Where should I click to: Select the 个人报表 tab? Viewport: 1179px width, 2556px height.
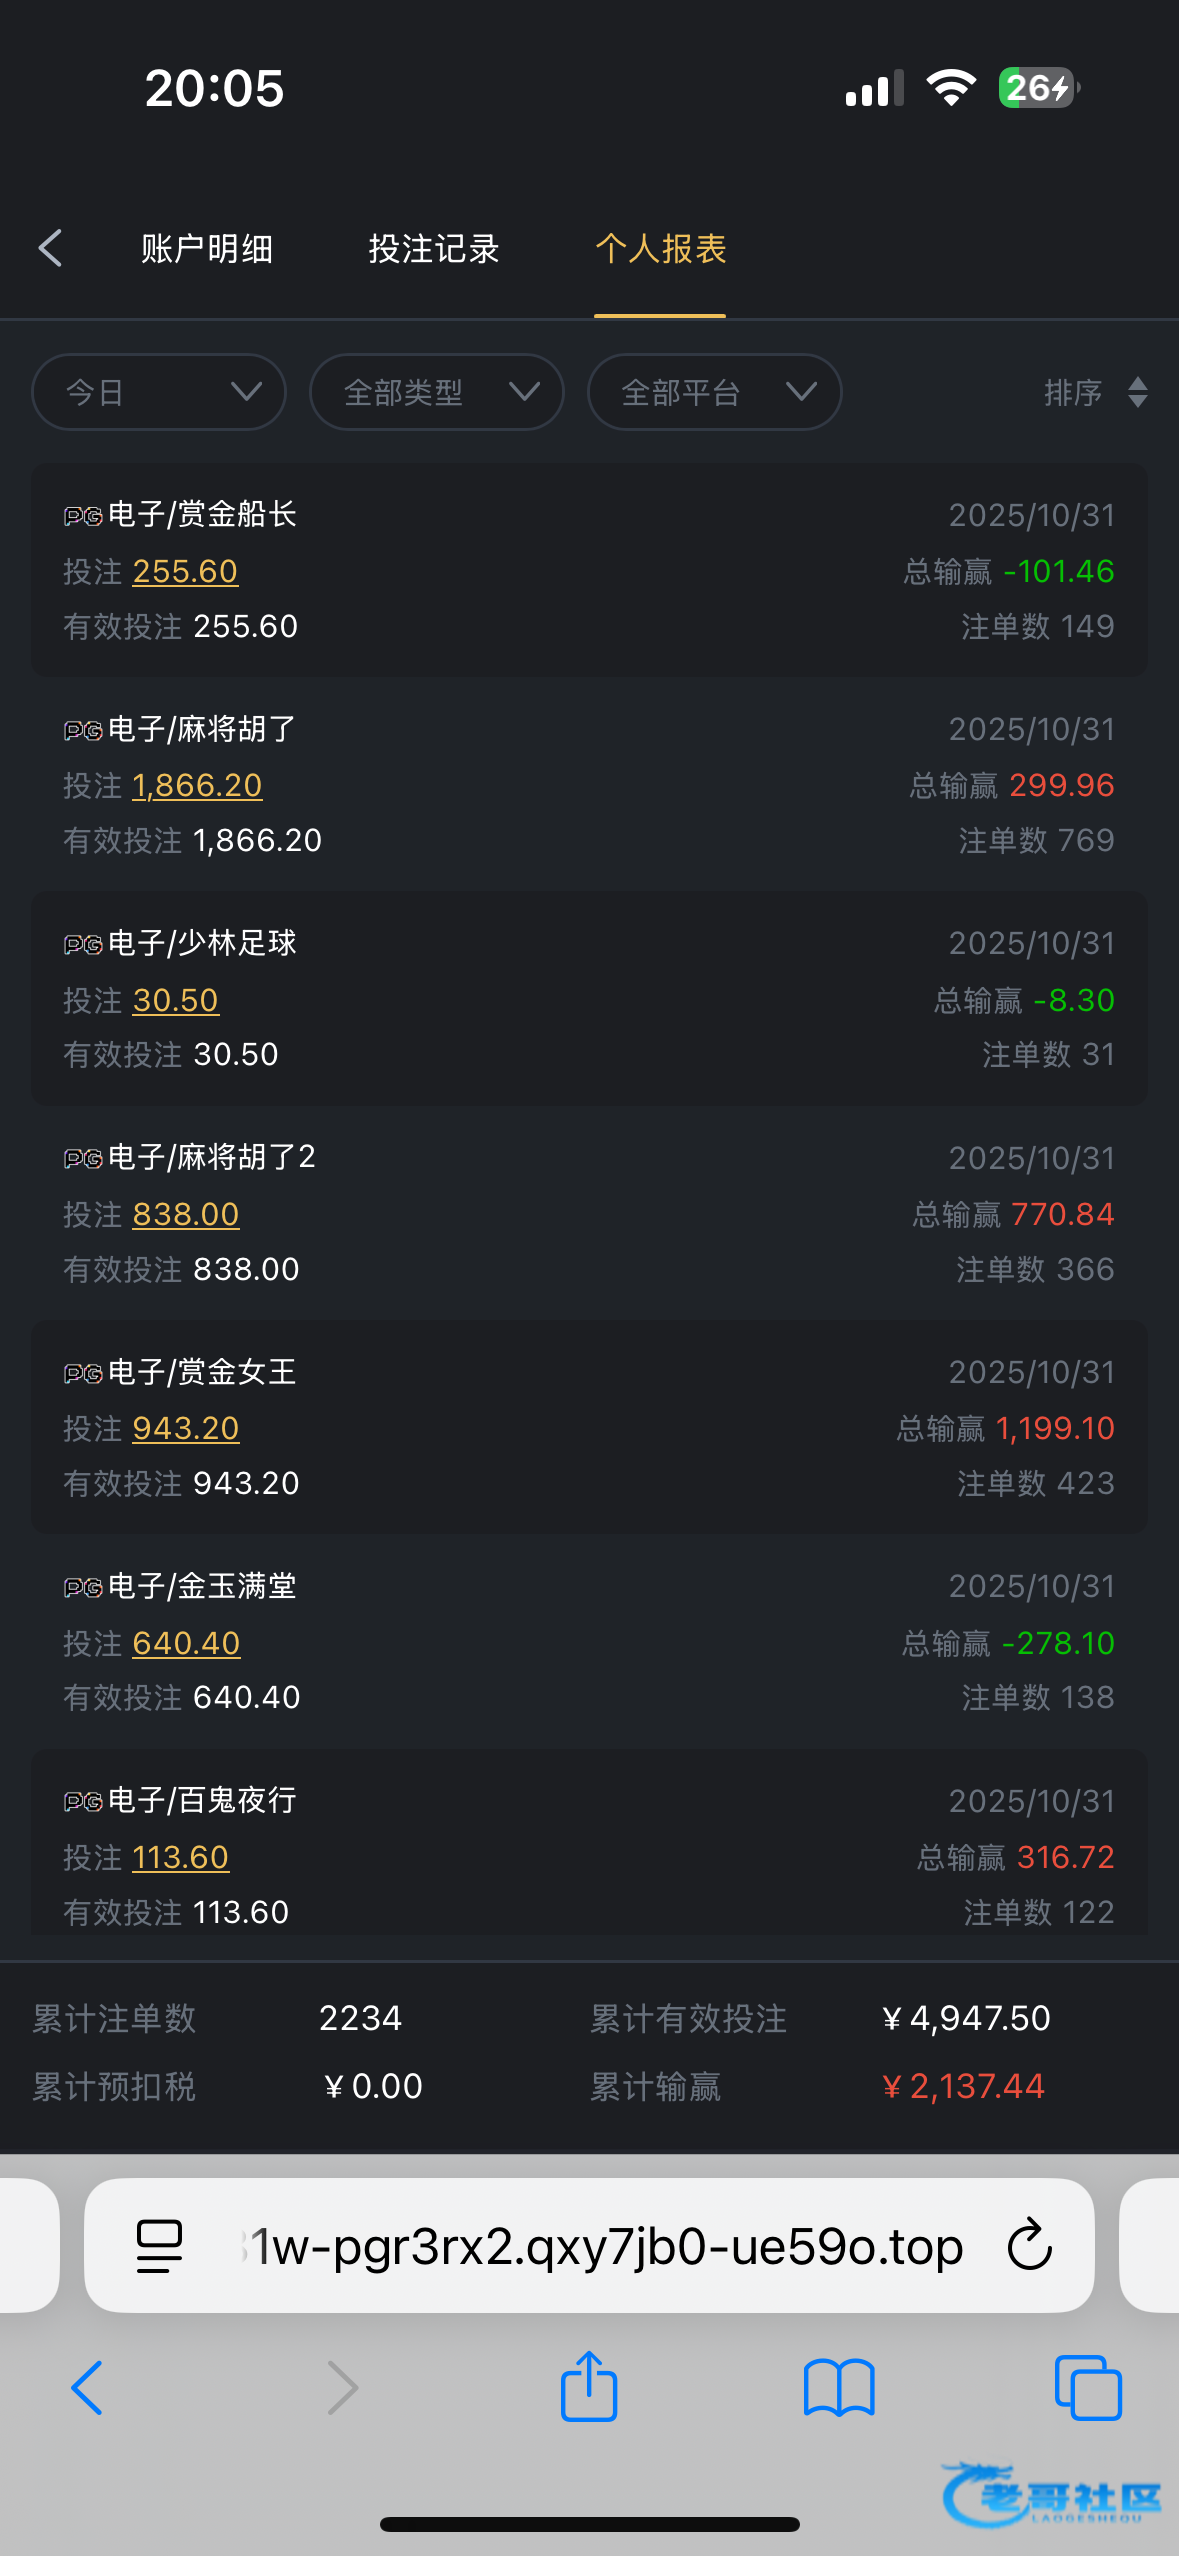coord(660,248)
